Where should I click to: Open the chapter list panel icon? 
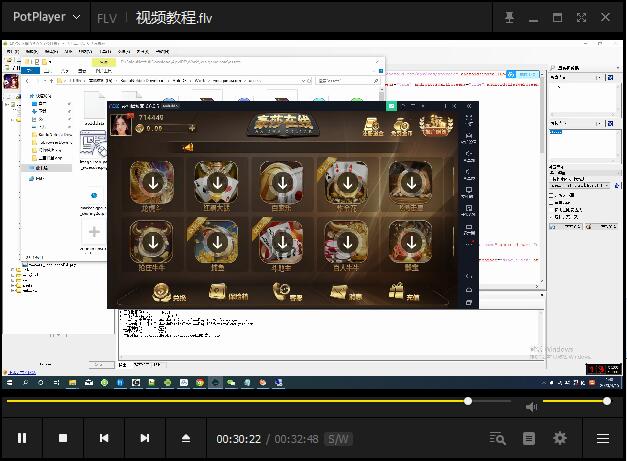pyautogui.click(x=529, y=438)
